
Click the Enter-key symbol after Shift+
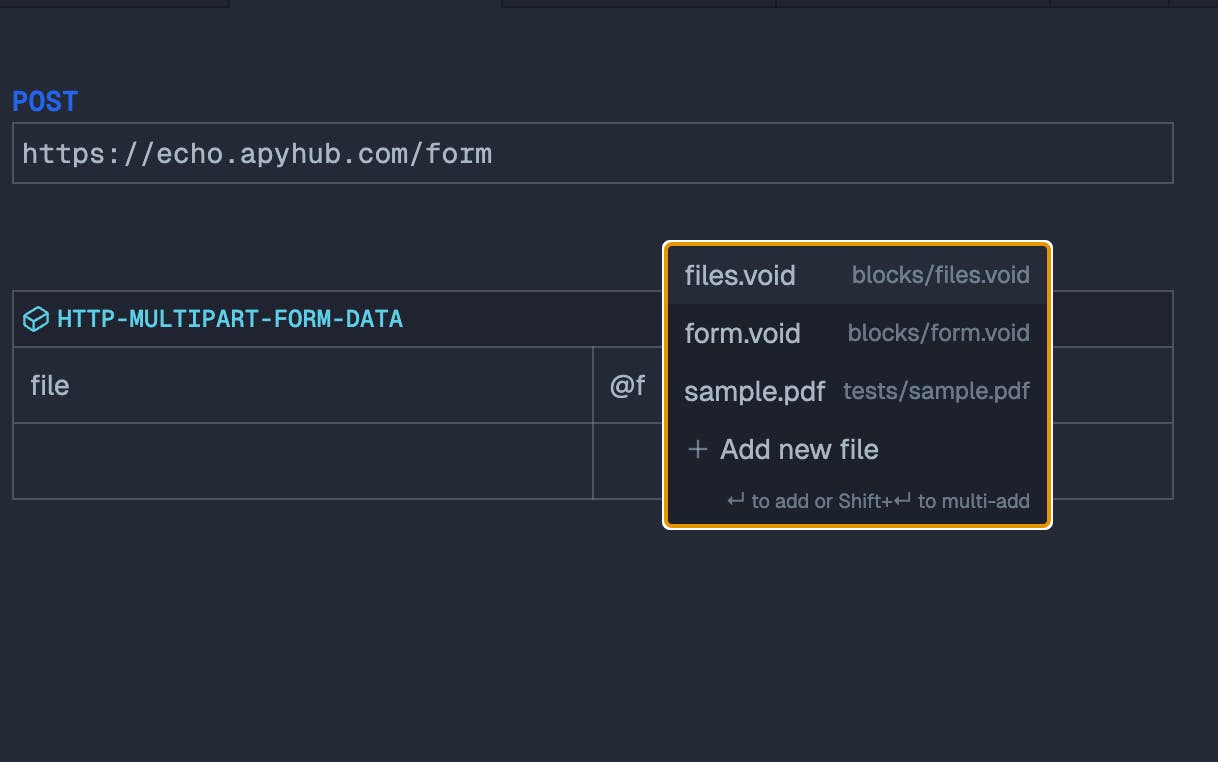coord(902,500)
